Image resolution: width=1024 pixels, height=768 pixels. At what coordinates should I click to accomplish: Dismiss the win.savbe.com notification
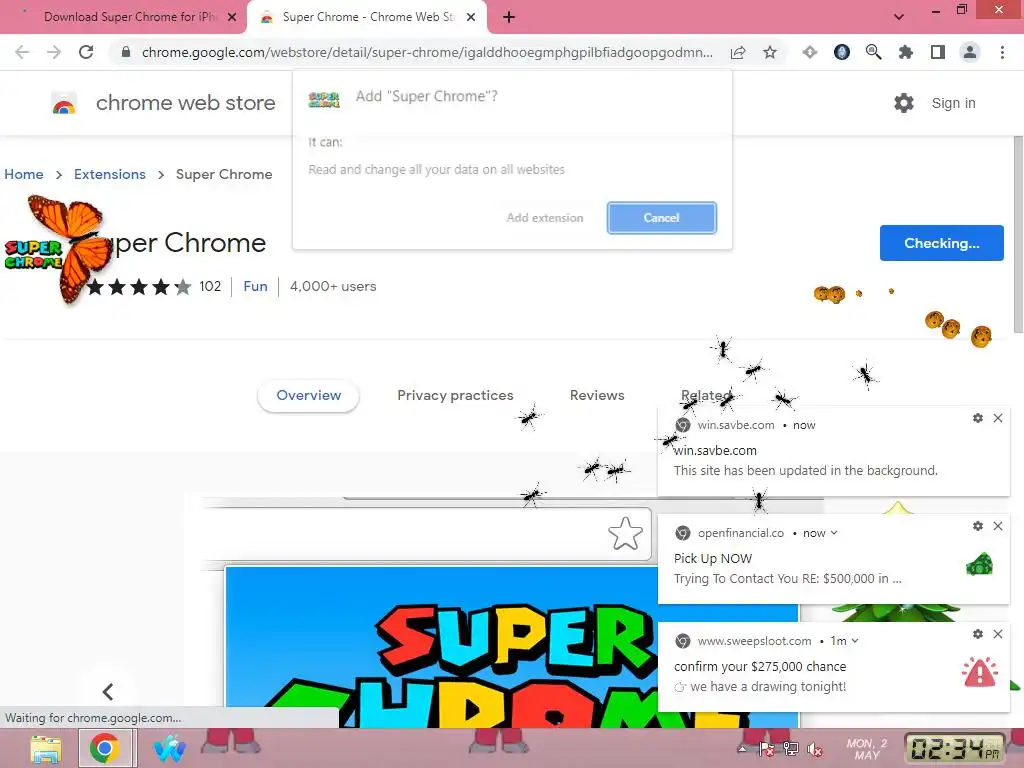(998, 418)
